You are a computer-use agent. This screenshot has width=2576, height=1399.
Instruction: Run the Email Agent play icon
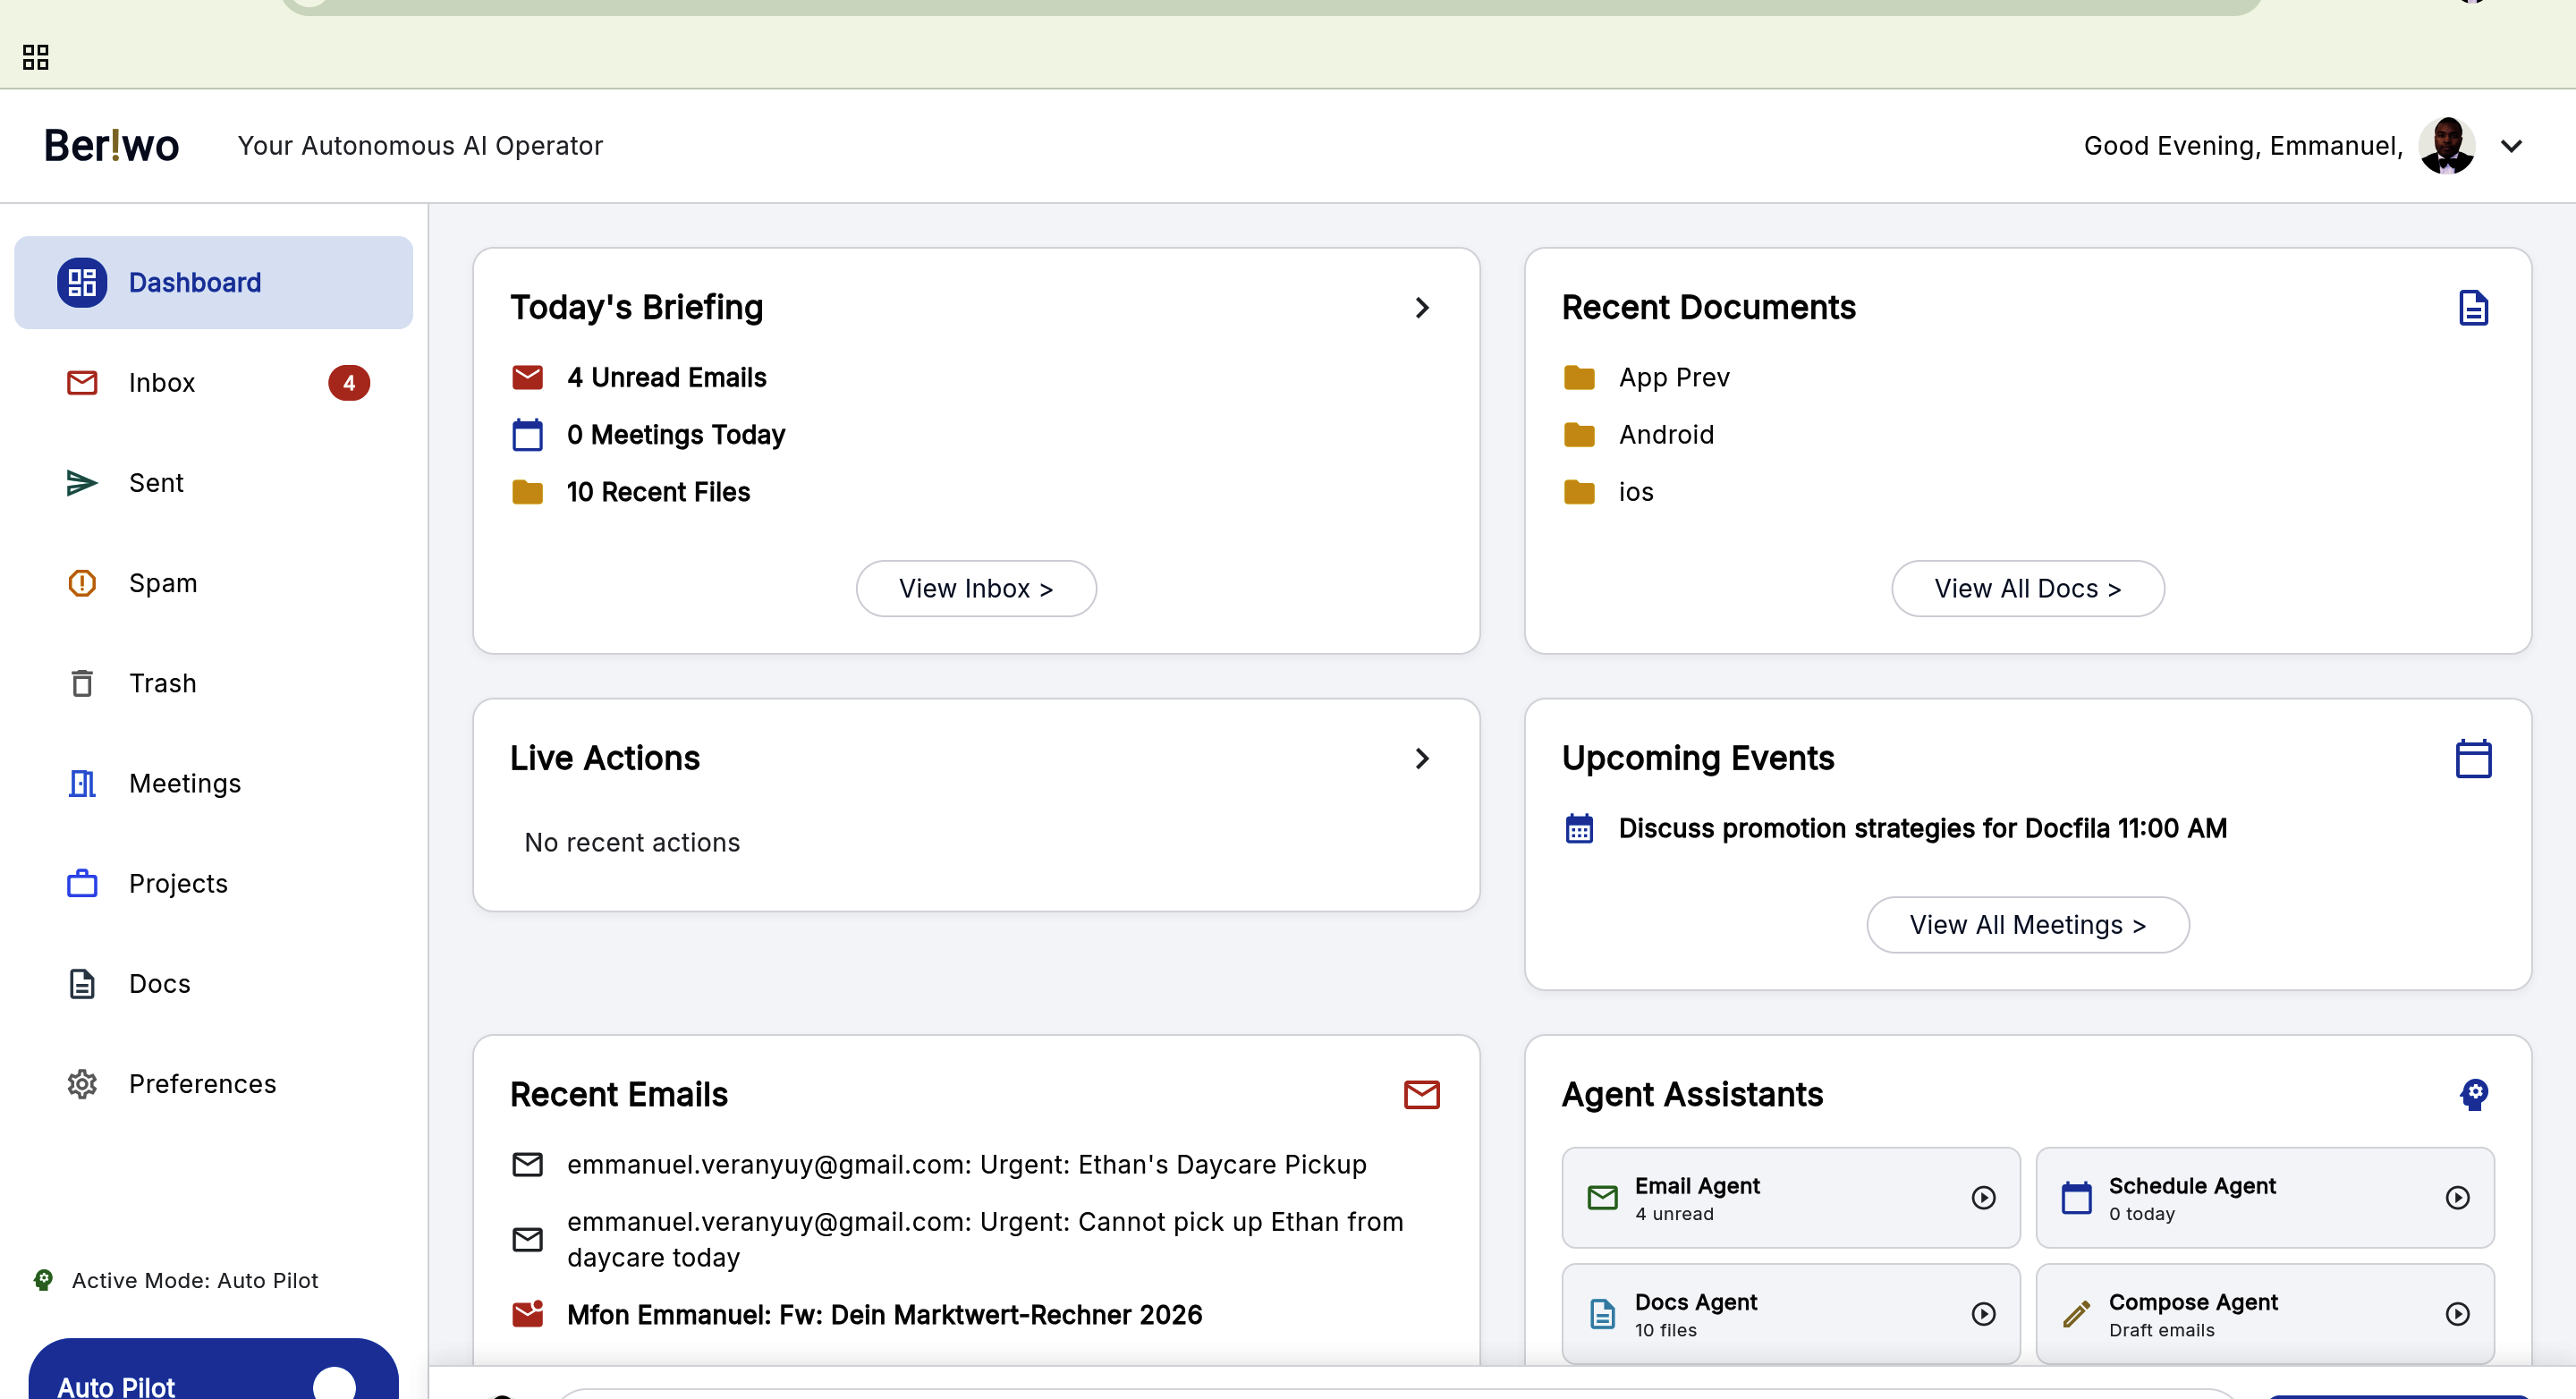tap(1983, 1197)
